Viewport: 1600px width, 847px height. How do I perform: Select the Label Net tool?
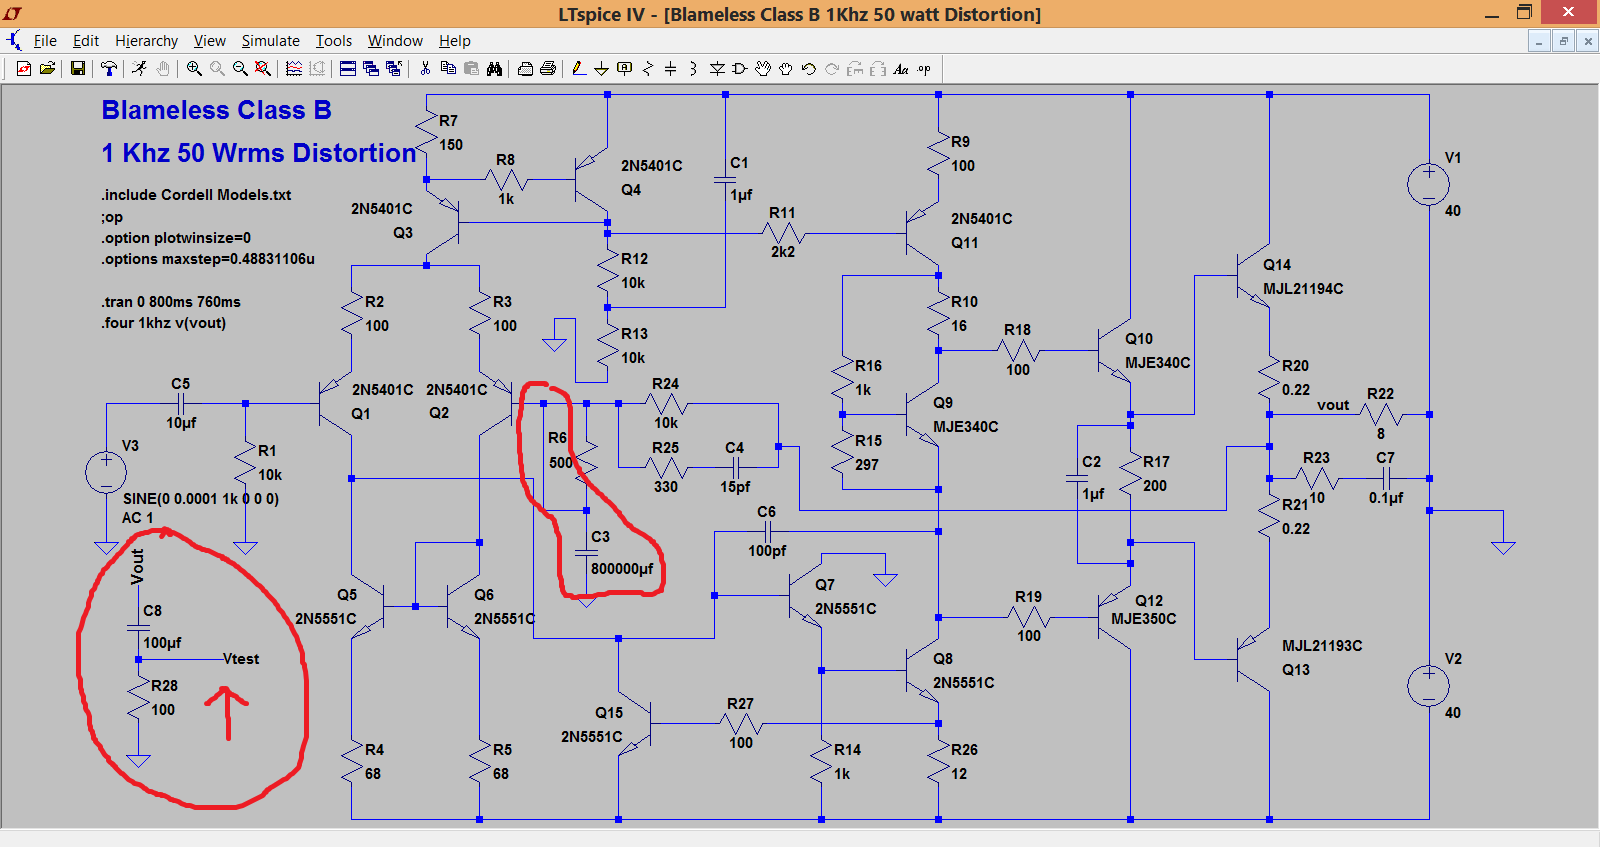tap(624, 69)
